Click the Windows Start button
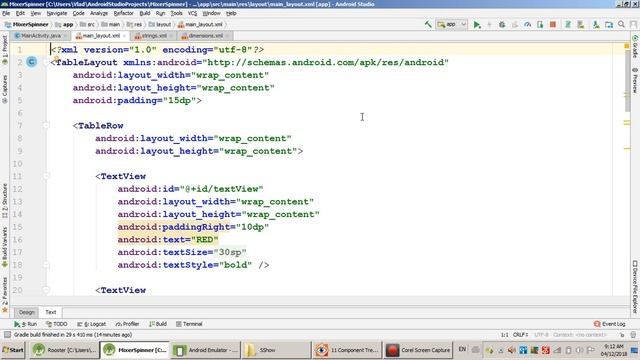The height and width of the screenshot is (360, 640). [13, 350]
